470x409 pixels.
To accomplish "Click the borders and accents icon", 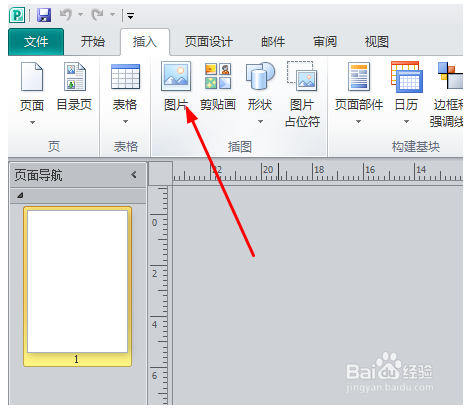I will 450,76.
